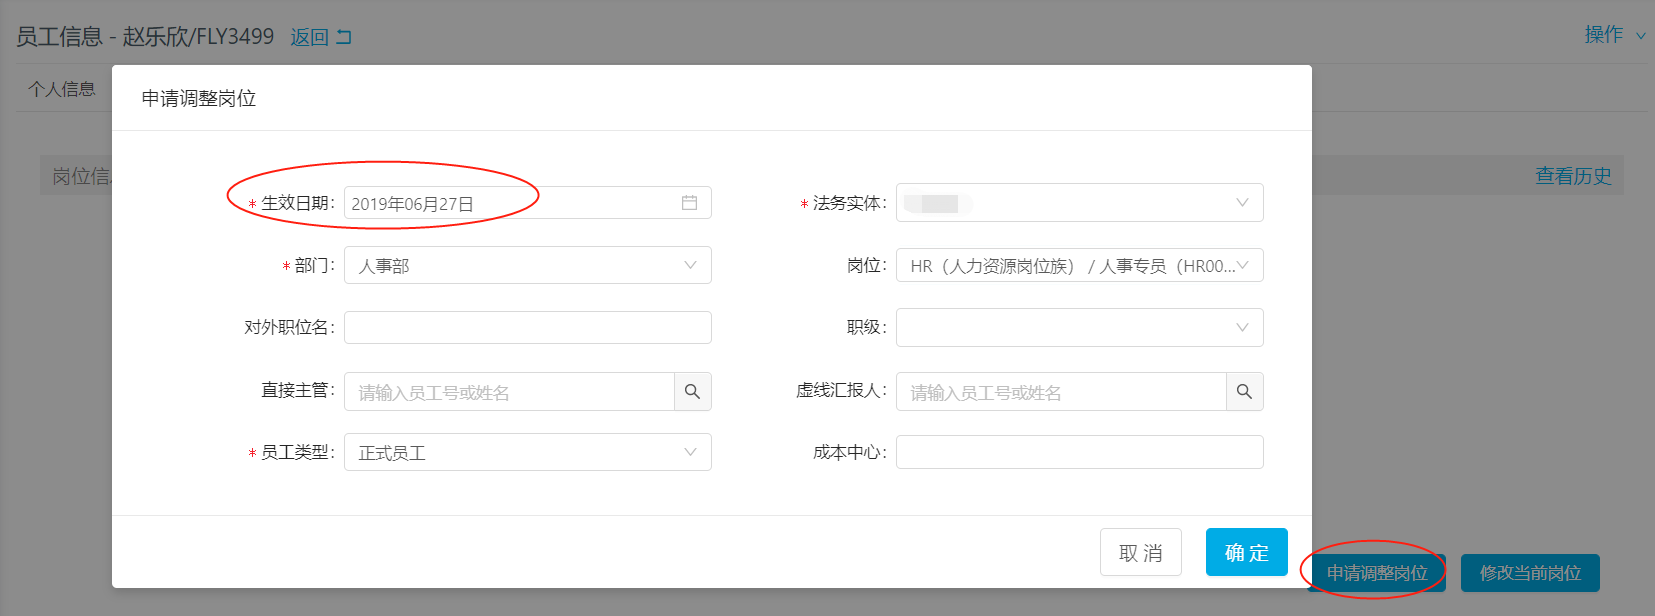The height and width of the screenshot is (616, 1655).
Task: Click the return arrow icon beside 返回
Action: [344, 37]
